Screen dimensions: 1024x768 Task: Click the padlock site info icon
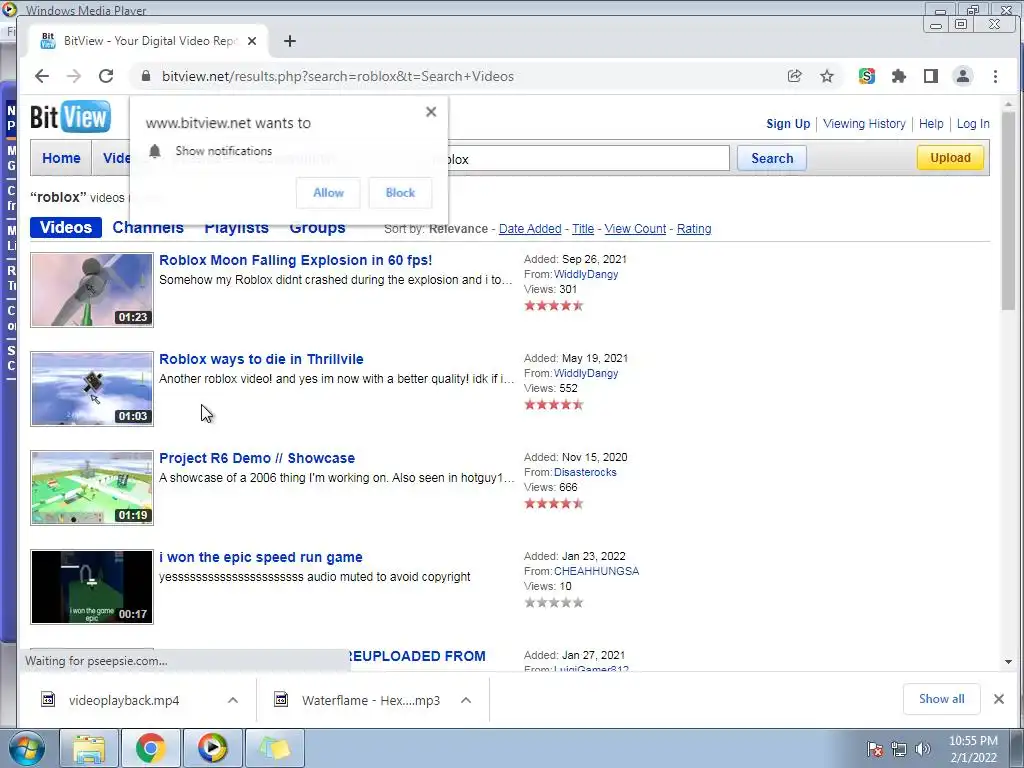(145, 76)
